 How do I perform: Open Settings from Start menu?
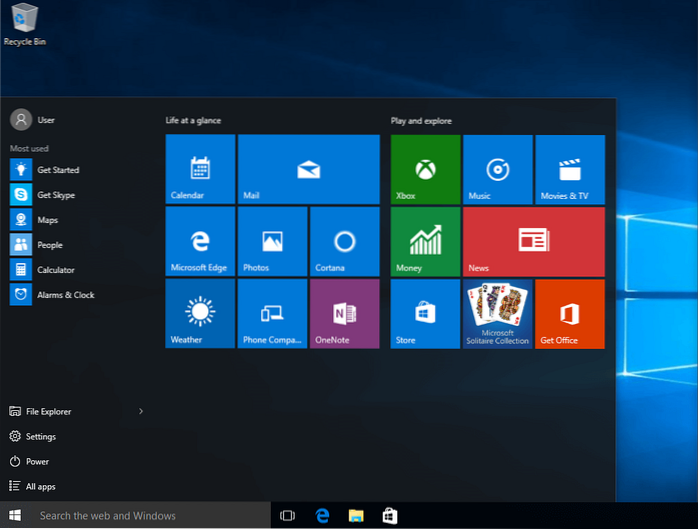40,436
